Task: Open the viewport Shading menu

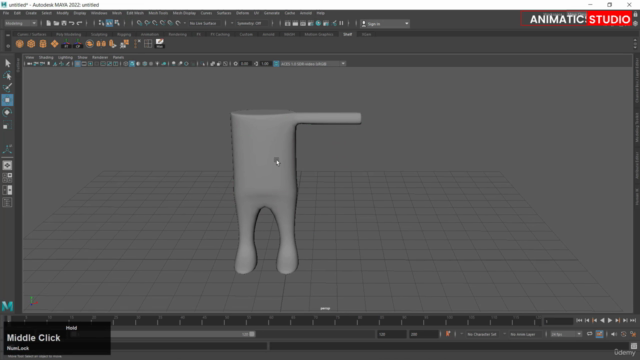Action: pos(46,58)
